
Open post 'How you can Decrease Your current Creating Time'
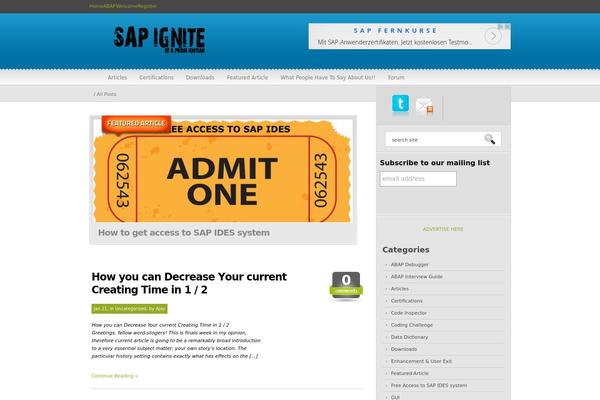[x=189, y=283]
